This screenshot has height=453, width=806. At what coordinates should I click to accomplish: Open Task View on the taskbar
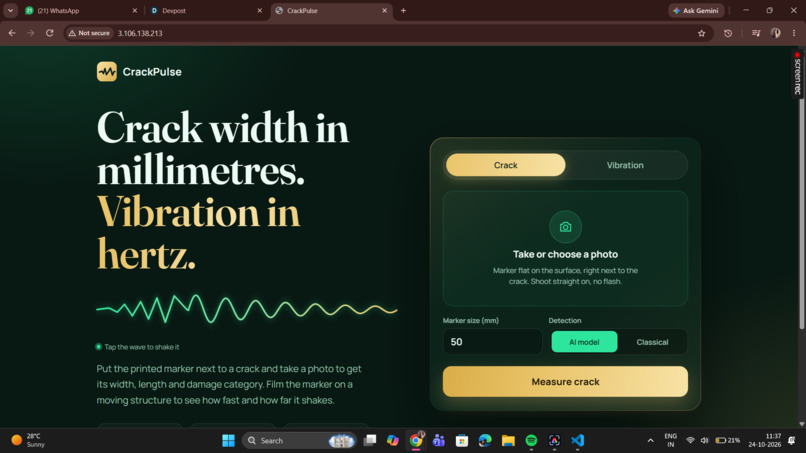click(x=370, y=441)
